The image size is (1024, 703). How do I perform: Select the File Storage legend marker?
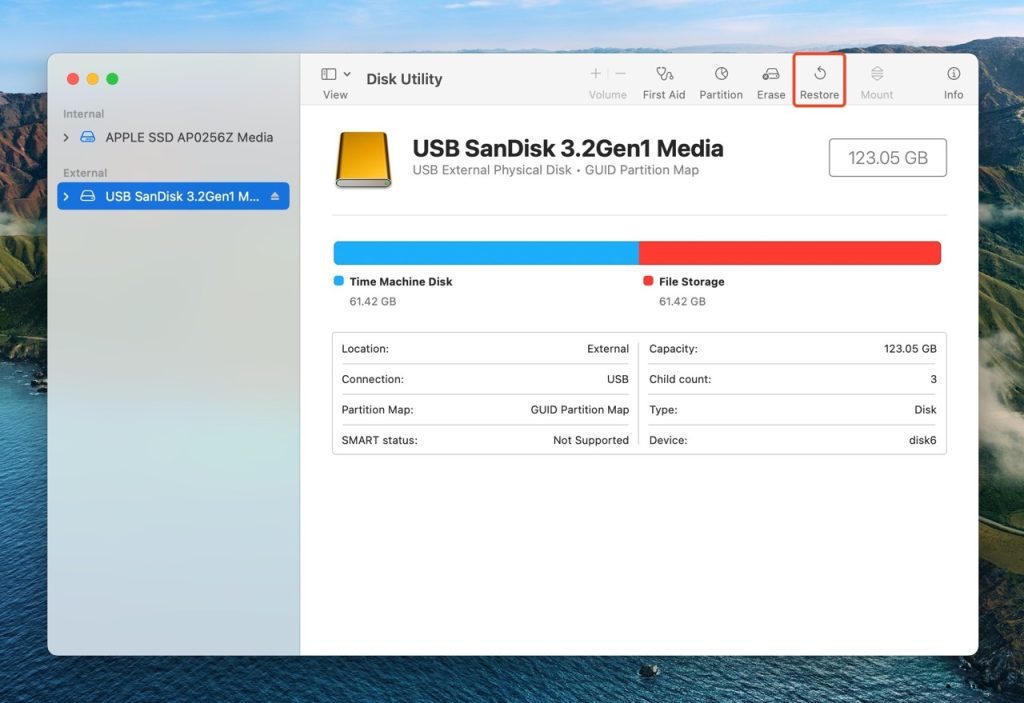648,281
